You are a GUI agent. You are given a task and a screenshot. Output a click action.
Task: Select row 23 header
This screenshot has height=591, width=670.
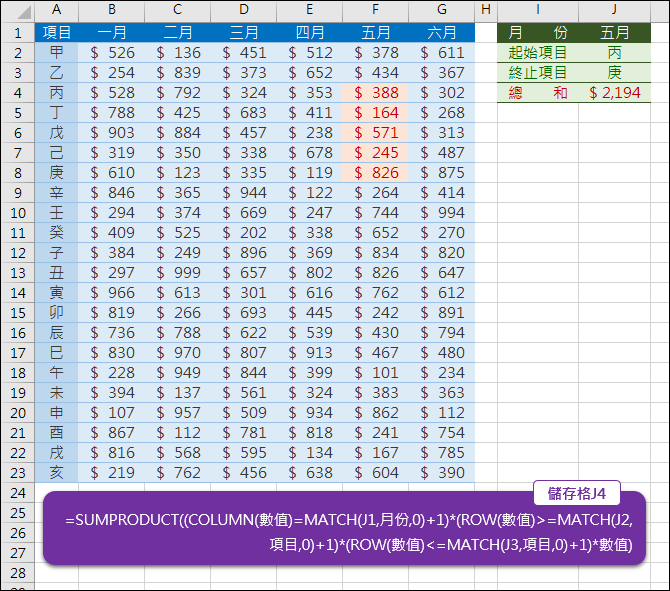pos(18,473)
